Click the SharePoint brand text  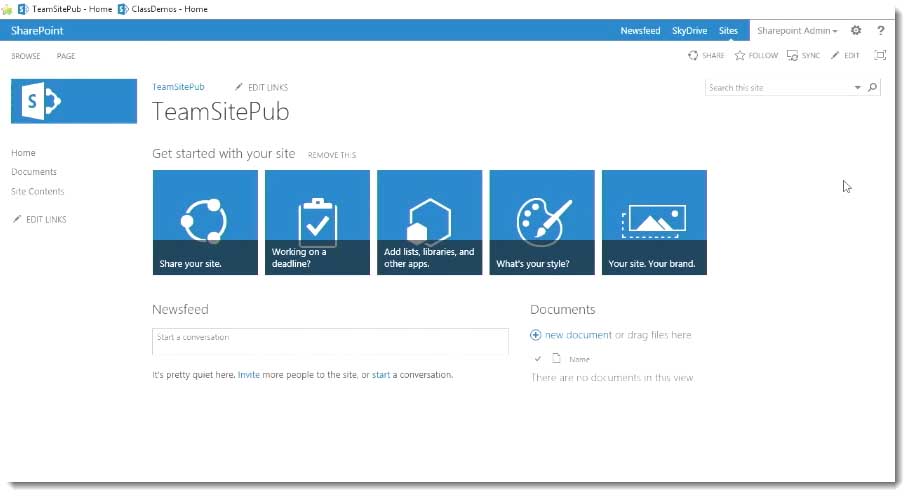[37, 31]
